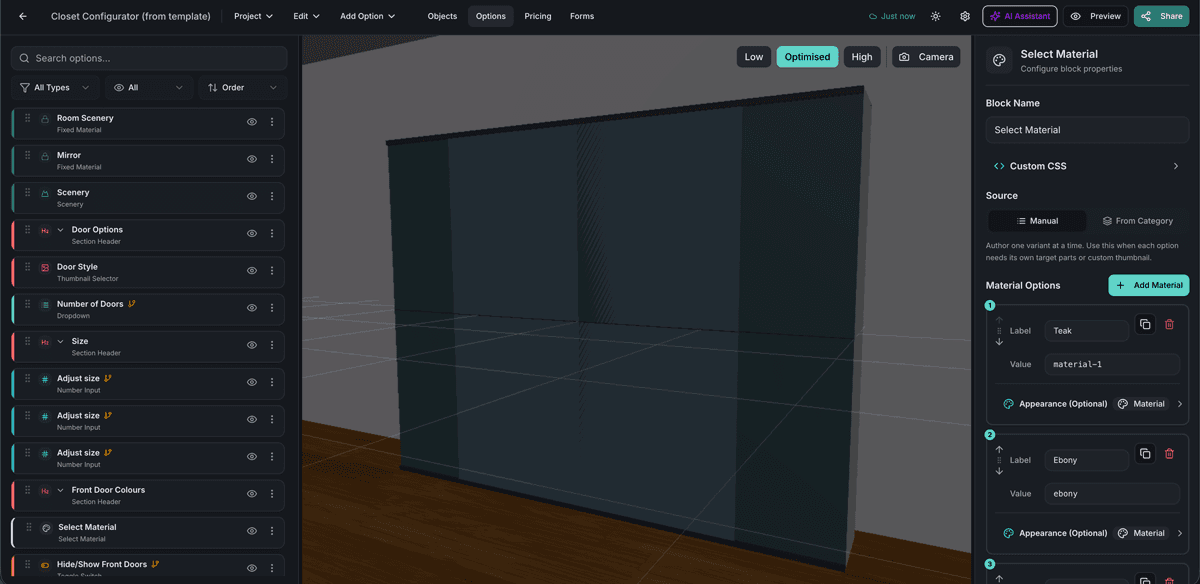The width and height of the screenshot is (1200, 584).
Task: Select the Manual source tab
Action: (x=1037, y=221)
